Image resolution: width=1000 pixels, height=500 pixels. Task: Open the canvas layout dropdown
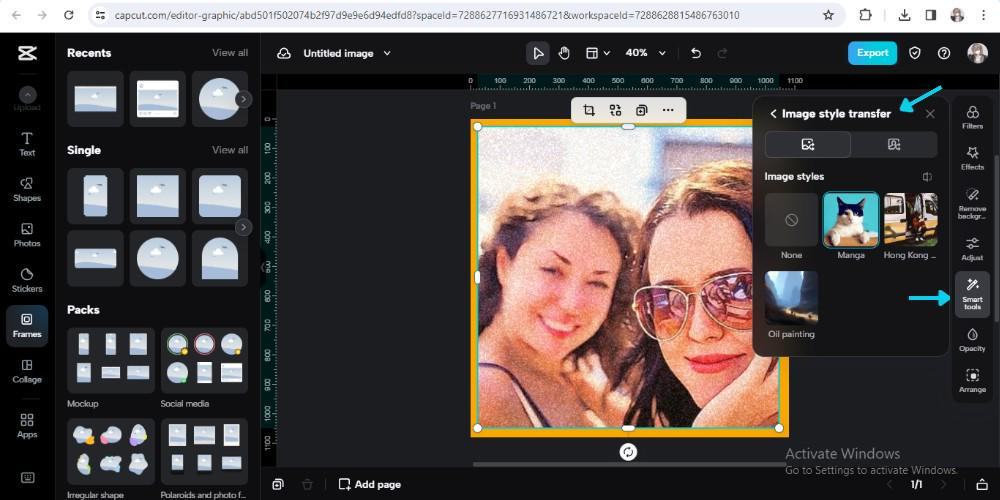[x=598, y=54]
